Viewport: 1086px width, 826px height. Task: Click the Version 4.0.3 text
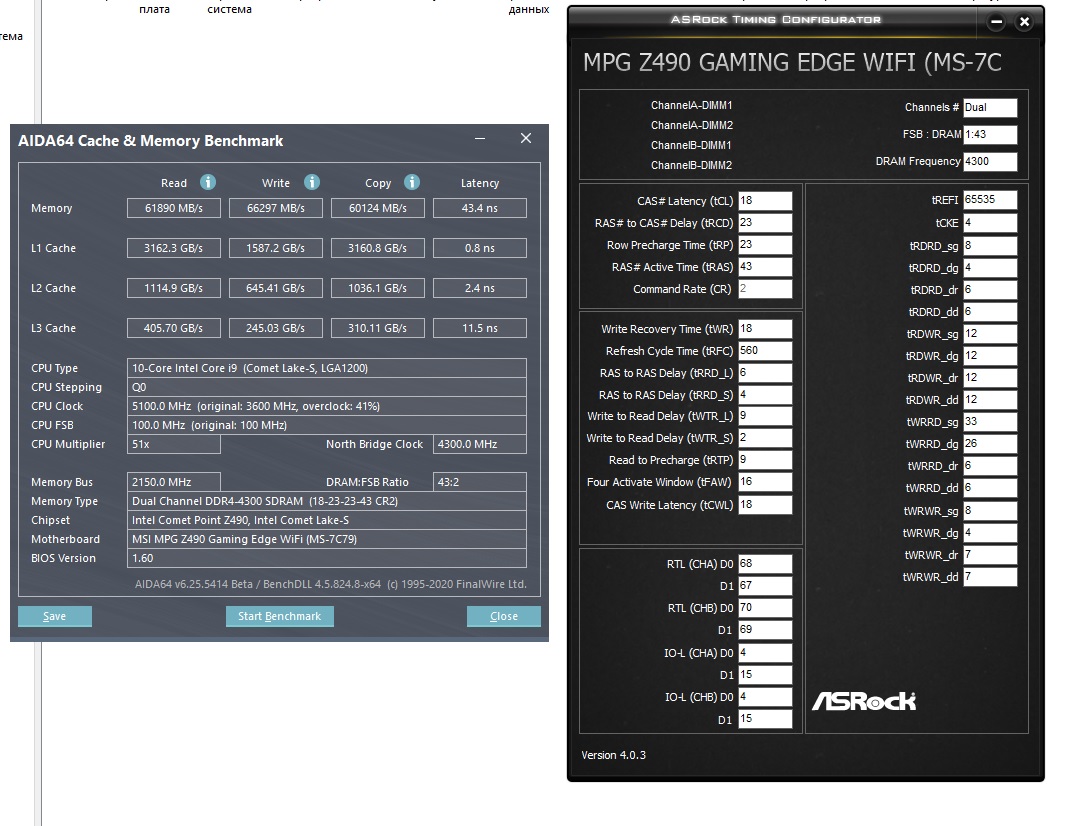614,755
